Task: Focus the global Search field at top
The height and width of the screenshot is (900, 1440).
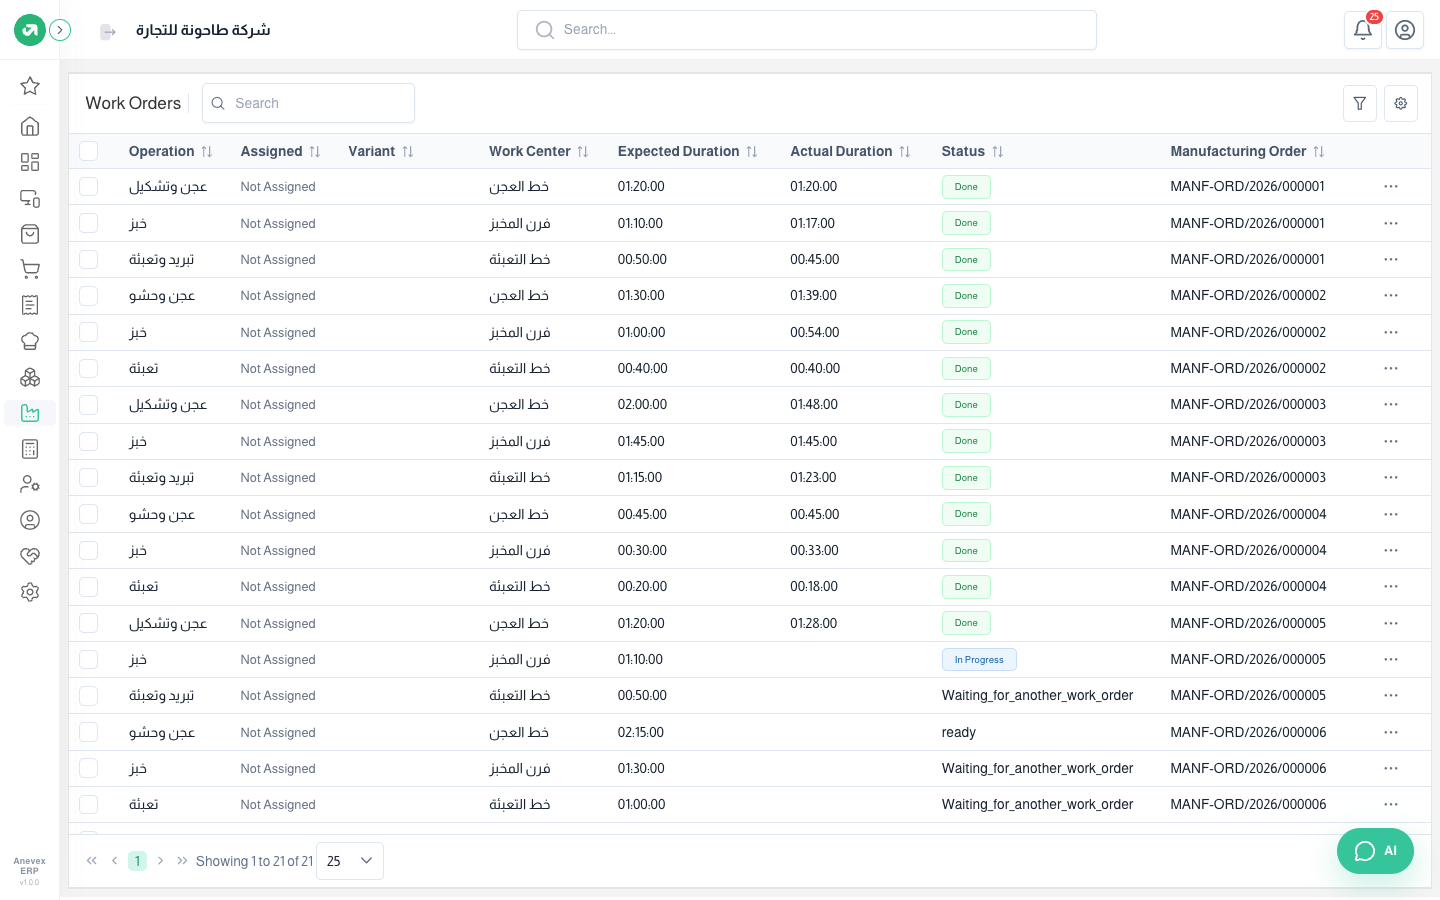Action: click(x=807, y=30)
